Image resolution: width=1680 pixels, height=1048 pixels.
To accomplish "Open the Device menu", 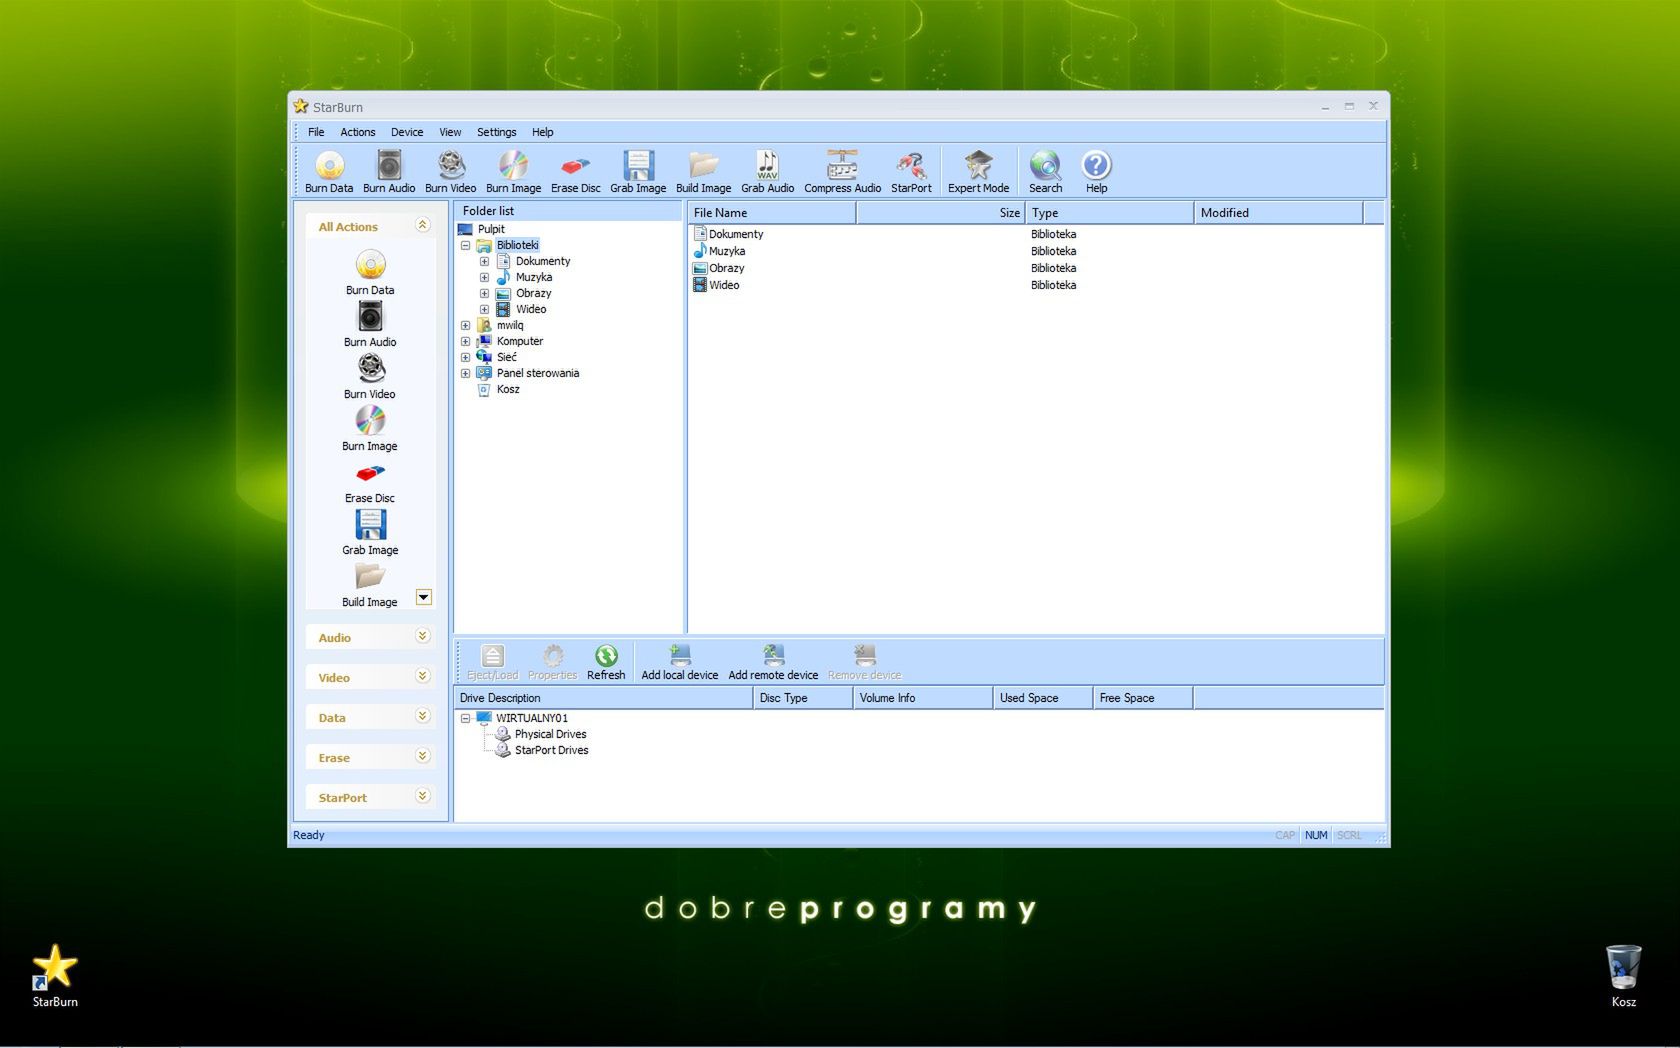I will tap(407, 132).
